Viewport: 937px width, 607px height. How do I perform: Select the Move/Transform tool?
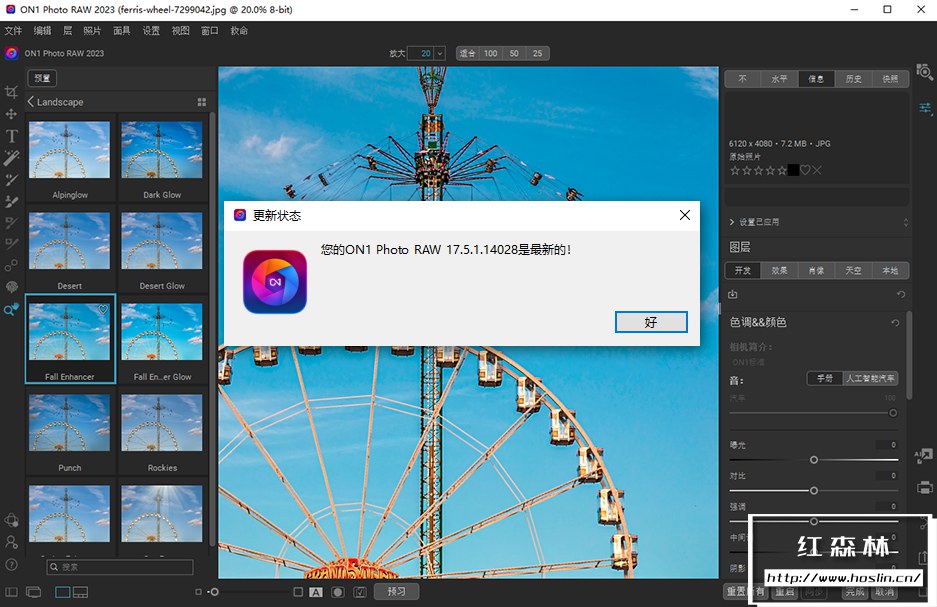[x=11, y=114]
